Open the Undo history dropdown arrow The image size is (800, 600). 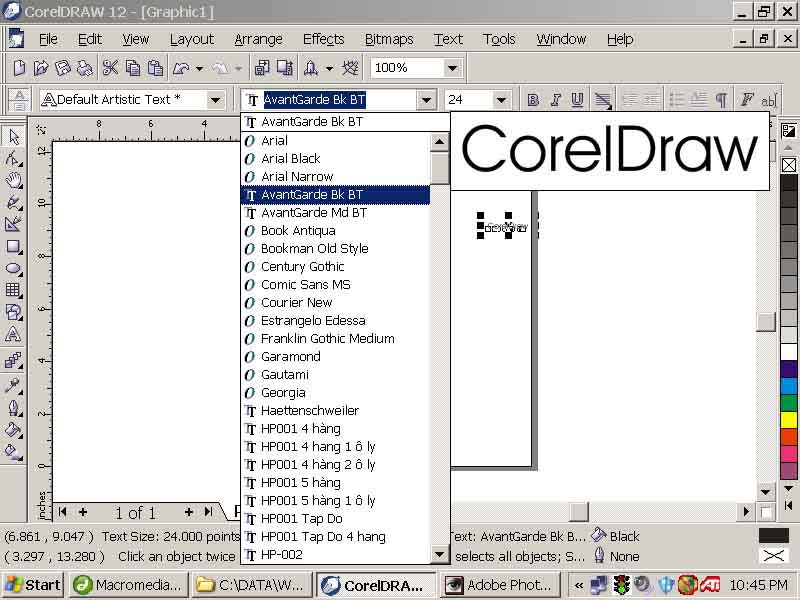[x=199, y=68]
